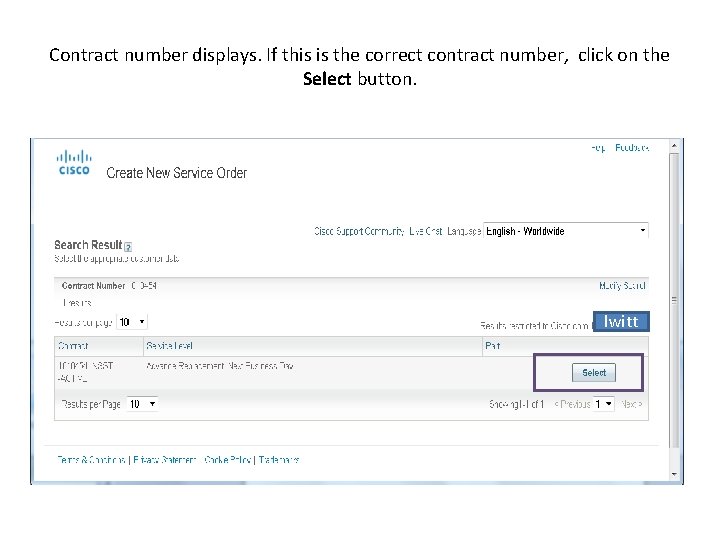The width and height of the screenshot is (720, 540).
Task: Click the Next pagination link
Action: coord(631,404)
